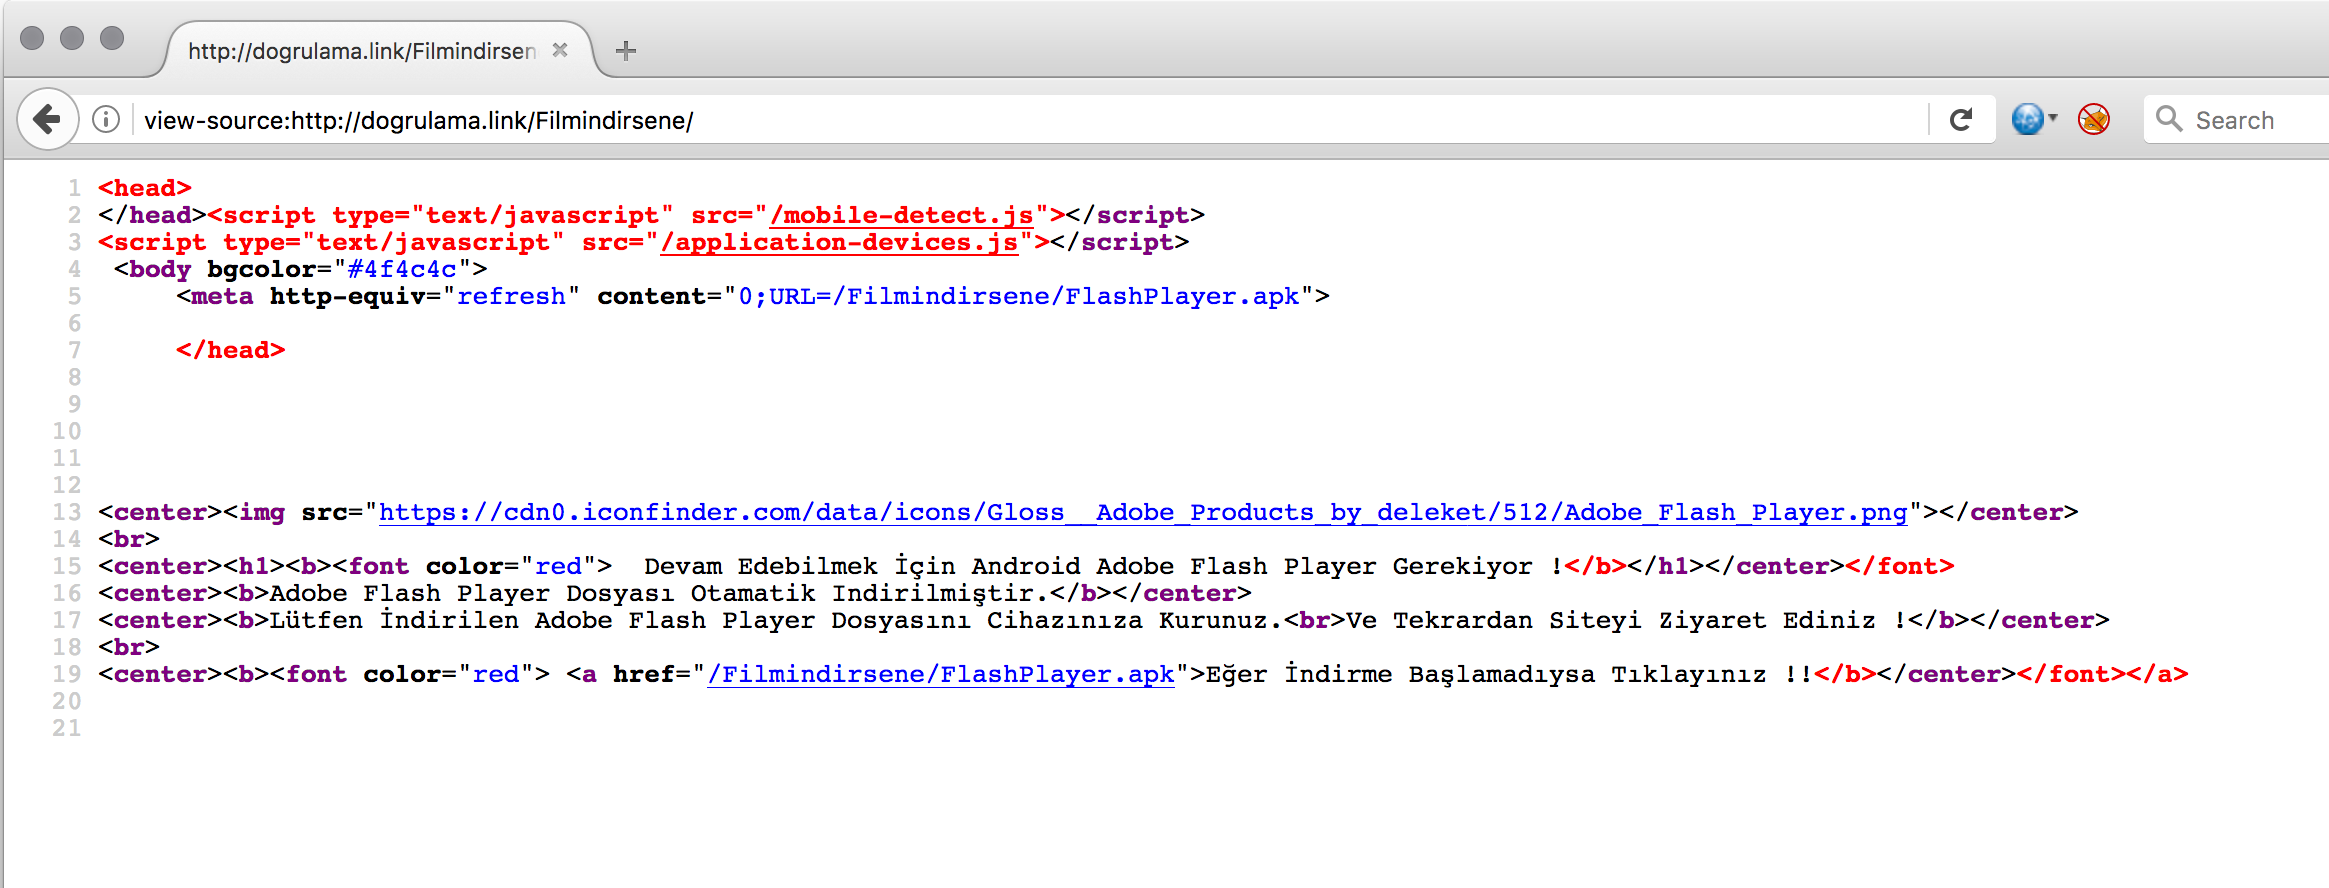Click the macOS window close button
The width and height of the screenshot is (2329, 888).
(x=32, y=38)
